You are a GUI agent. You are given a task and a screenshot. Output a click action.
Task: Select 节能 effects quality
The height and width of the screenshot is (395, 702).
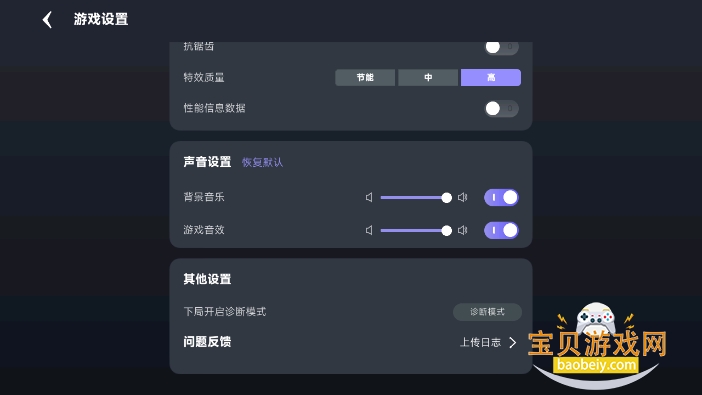(365, 77)
